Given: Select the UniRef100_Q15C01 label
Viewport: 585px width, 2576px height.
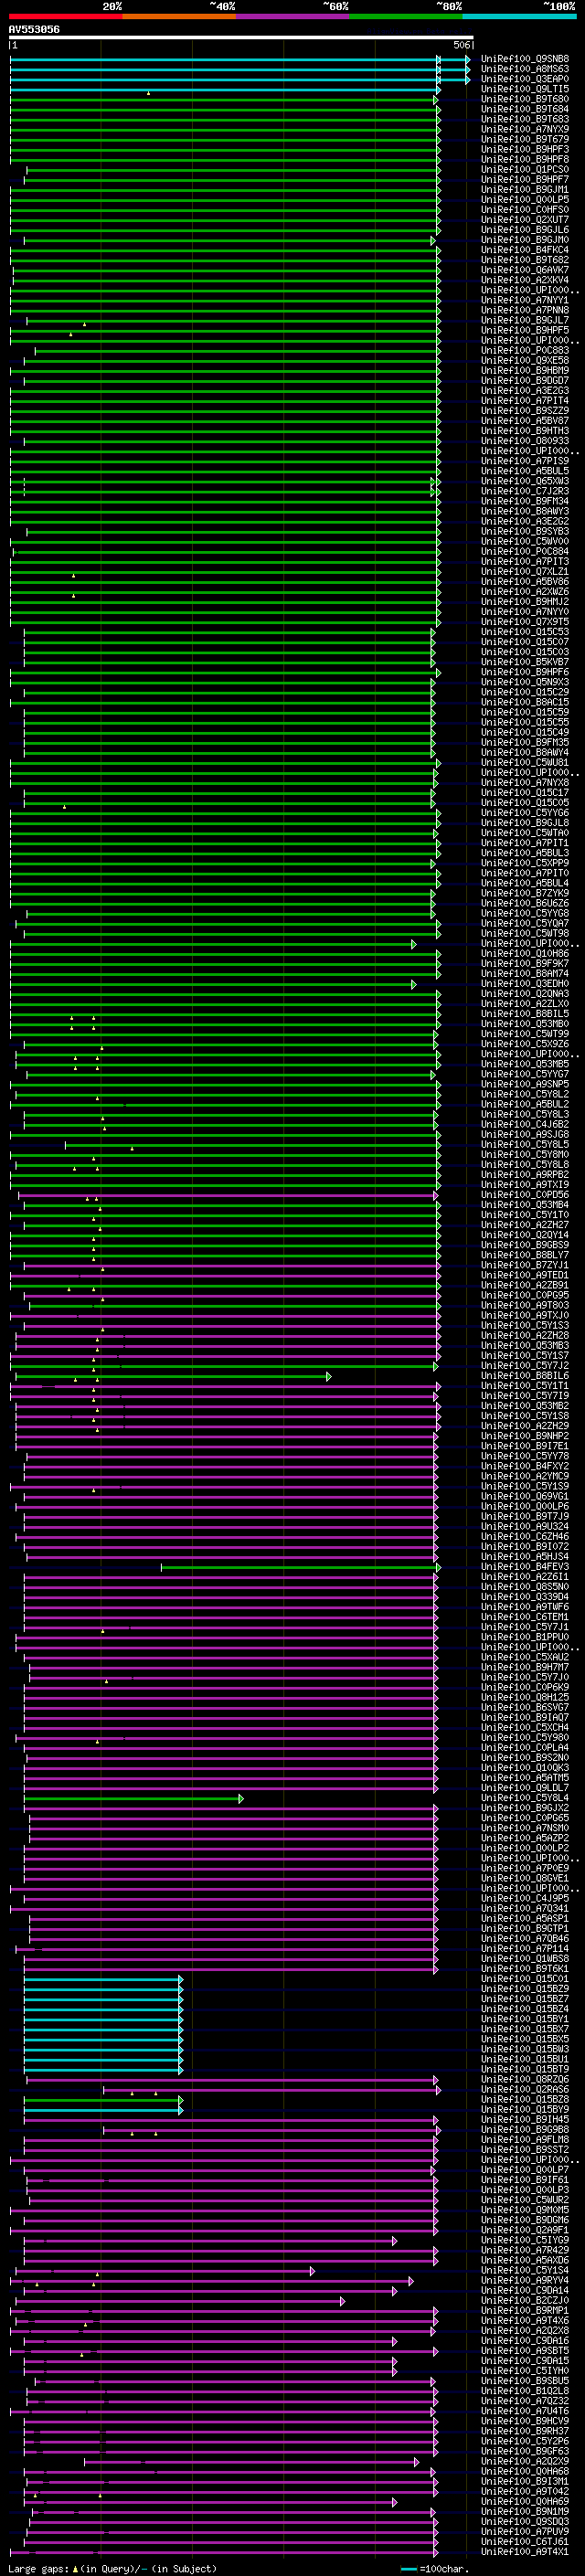Looking at the screenshot, I should [524, 1979].
